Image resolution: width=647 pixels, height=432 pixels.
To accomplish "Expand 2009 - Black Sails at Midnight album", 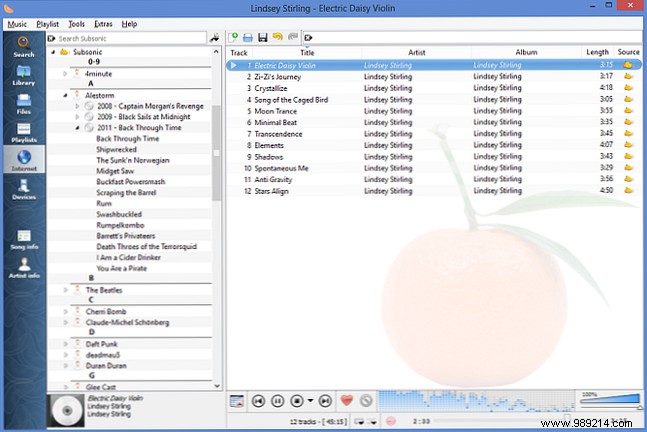I will (x=77, y=117).
